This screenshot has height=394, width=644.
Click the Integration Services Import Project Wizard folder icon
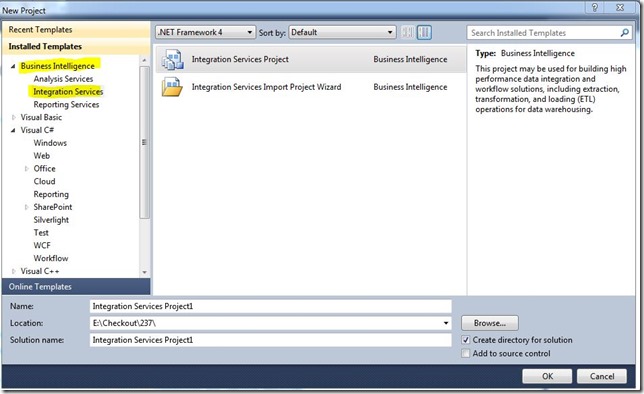point(172,87)
